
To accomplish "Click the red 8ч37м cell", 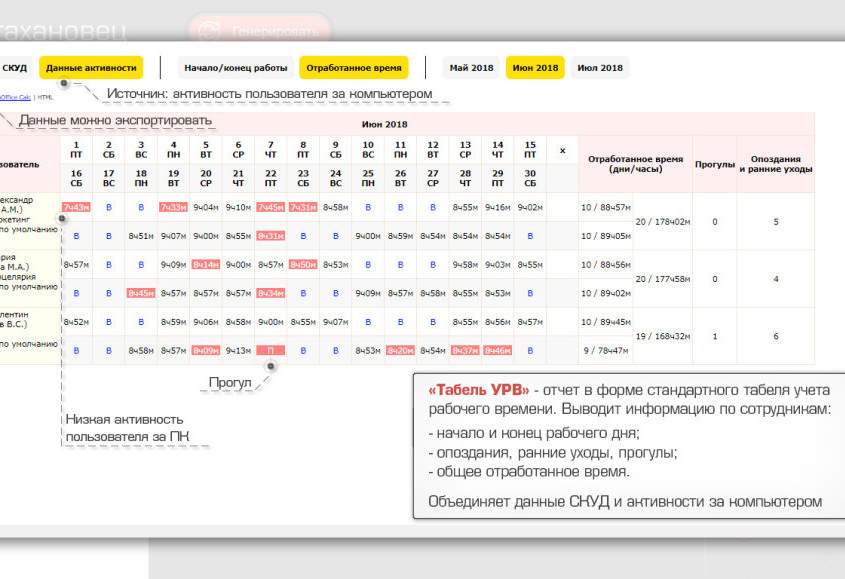I will (x=465, y=350).
